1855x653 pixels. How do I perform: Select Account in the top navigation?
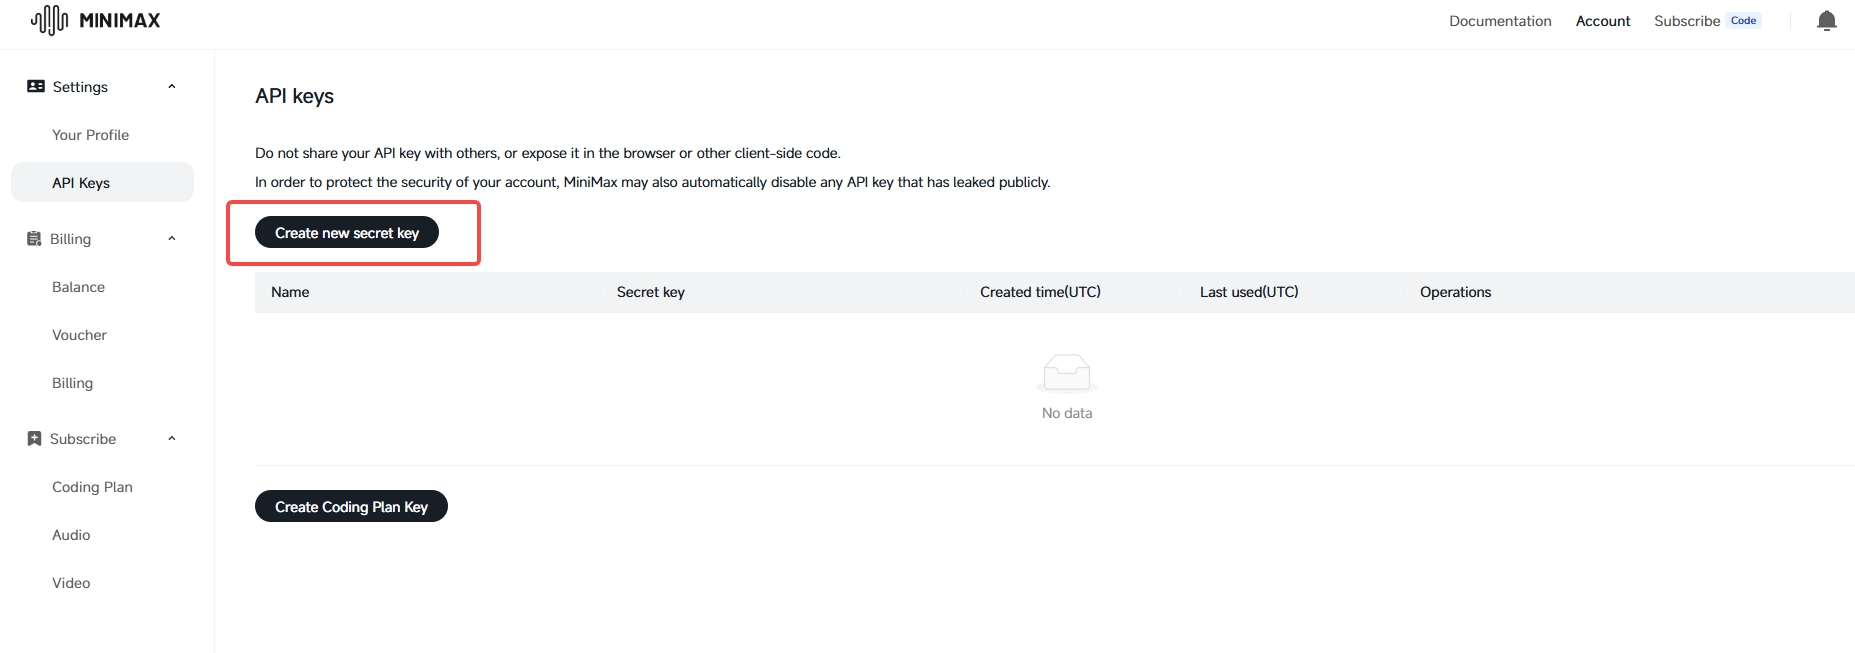point(1602,21)
